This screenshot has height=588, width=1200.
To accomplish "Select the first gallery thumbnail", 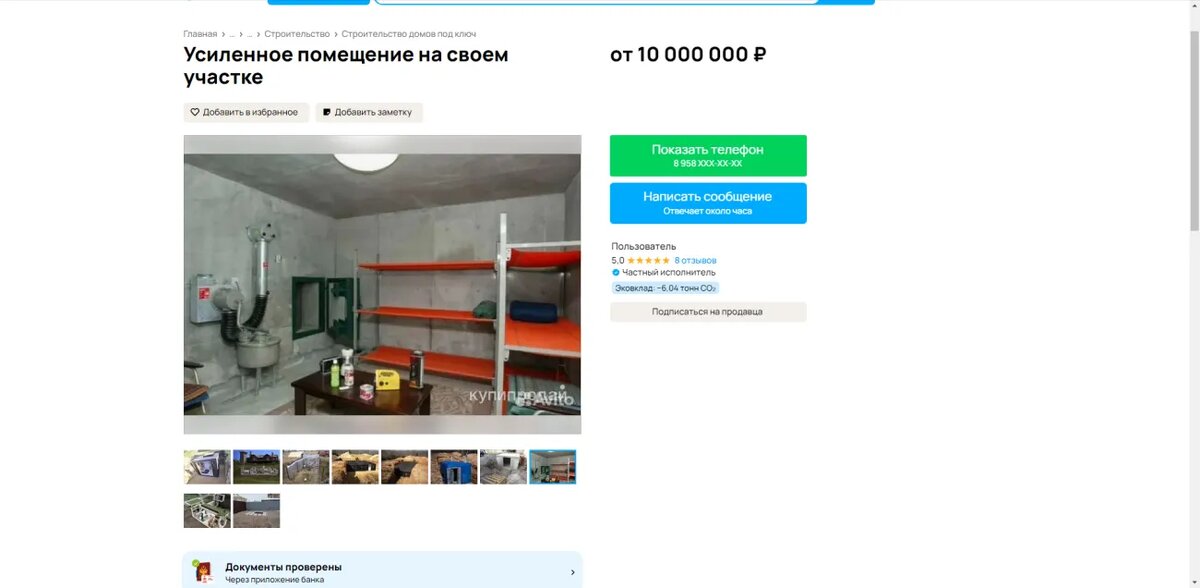I will [207, 467].
